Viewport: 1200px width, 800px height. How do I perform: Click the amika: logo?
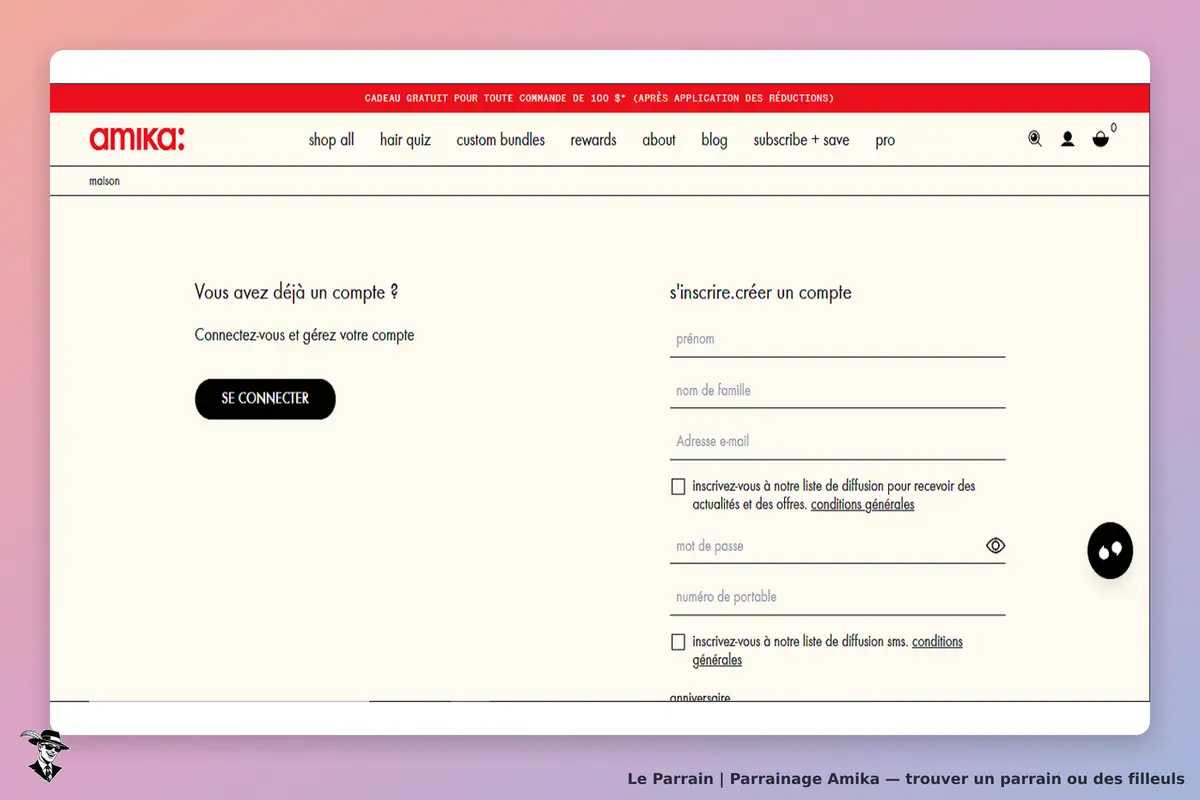[x=137, y=139]
